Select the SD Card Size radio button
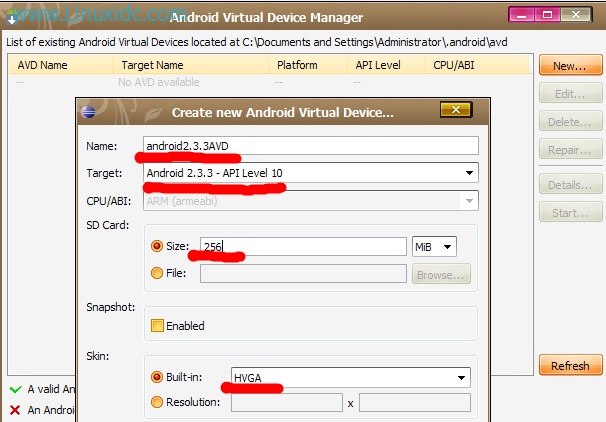Viewport: 606px width, 422px height. pyautogui.click(x=157, y=246)
